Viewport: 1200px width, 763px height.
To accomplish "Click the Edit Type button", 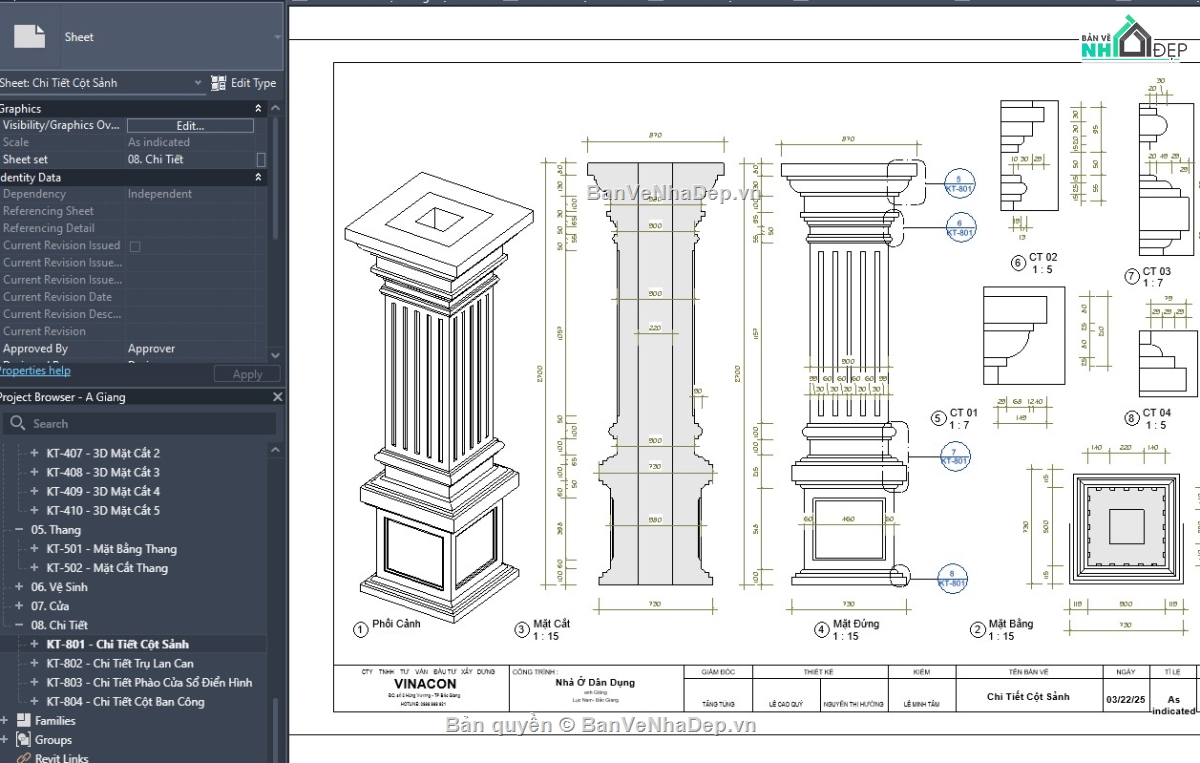I will pos(243,83).
